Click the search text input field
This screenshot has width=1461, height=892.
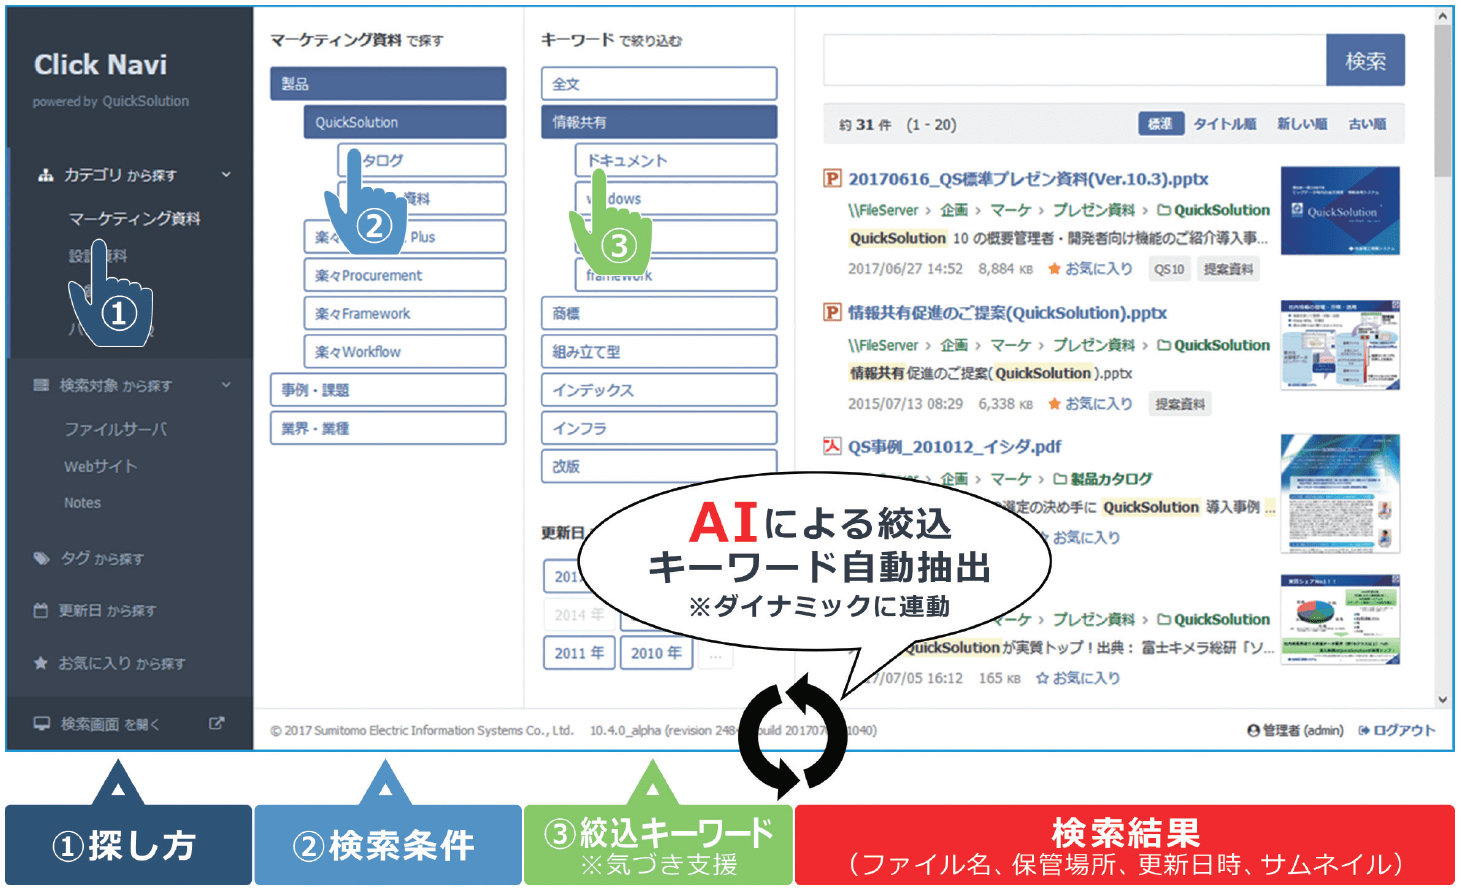1074,61
